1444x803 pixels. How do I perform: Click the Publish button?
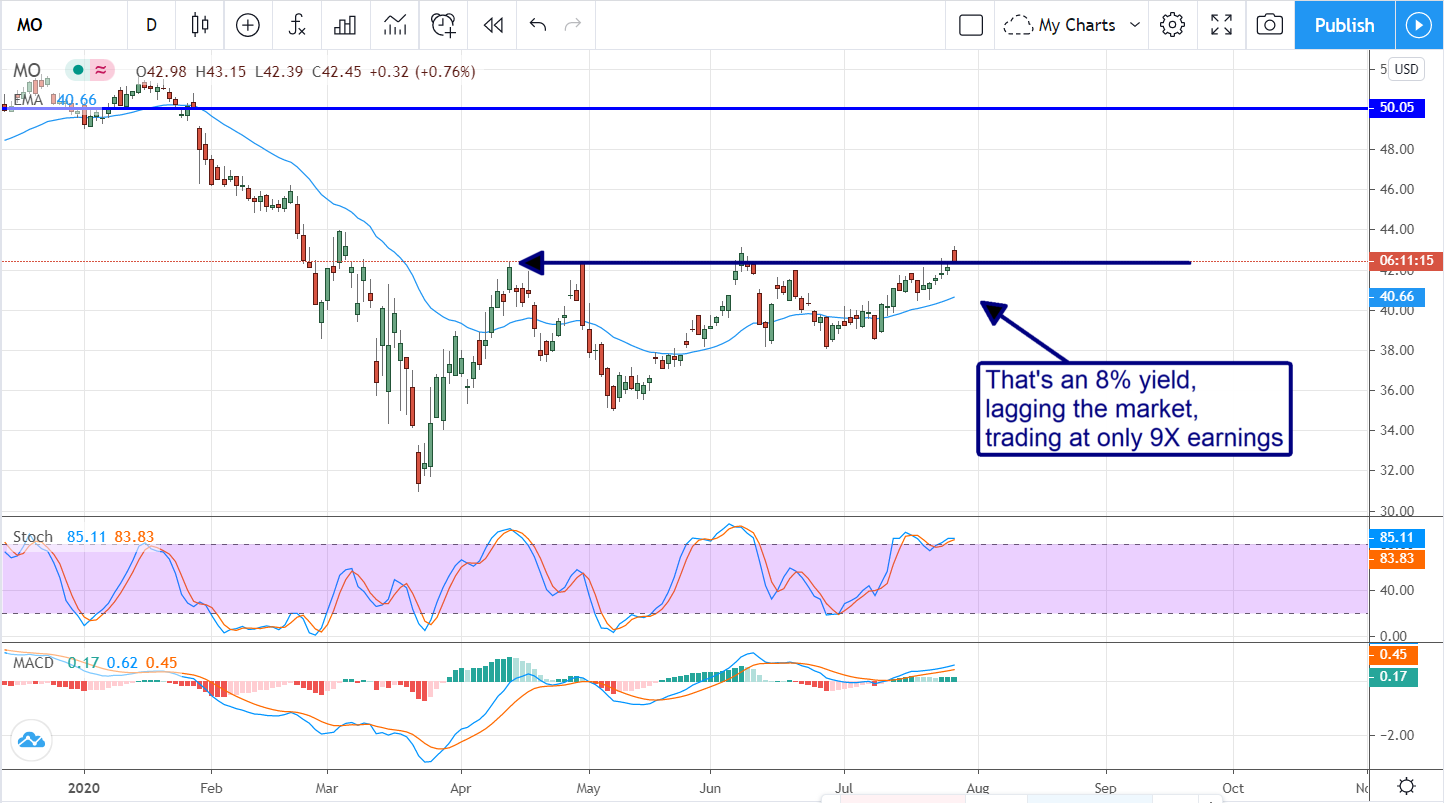coord(1343,25)
